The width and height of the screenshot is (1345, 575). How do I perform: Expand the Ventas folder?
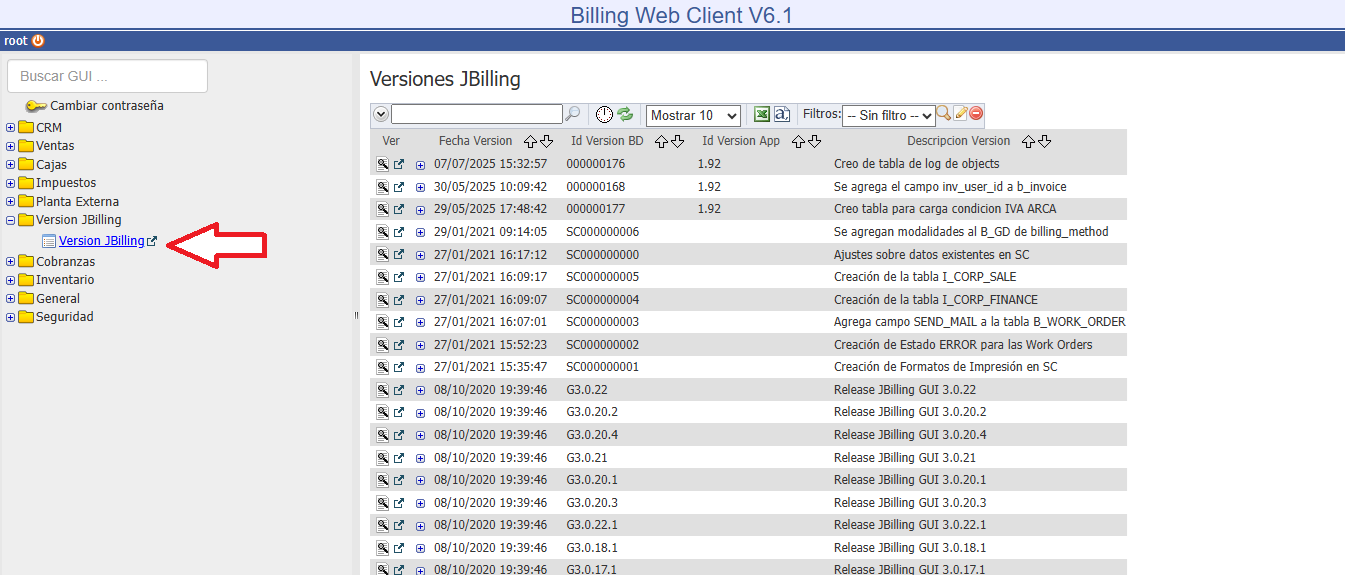pyautogui.click(x=11, y=146)
